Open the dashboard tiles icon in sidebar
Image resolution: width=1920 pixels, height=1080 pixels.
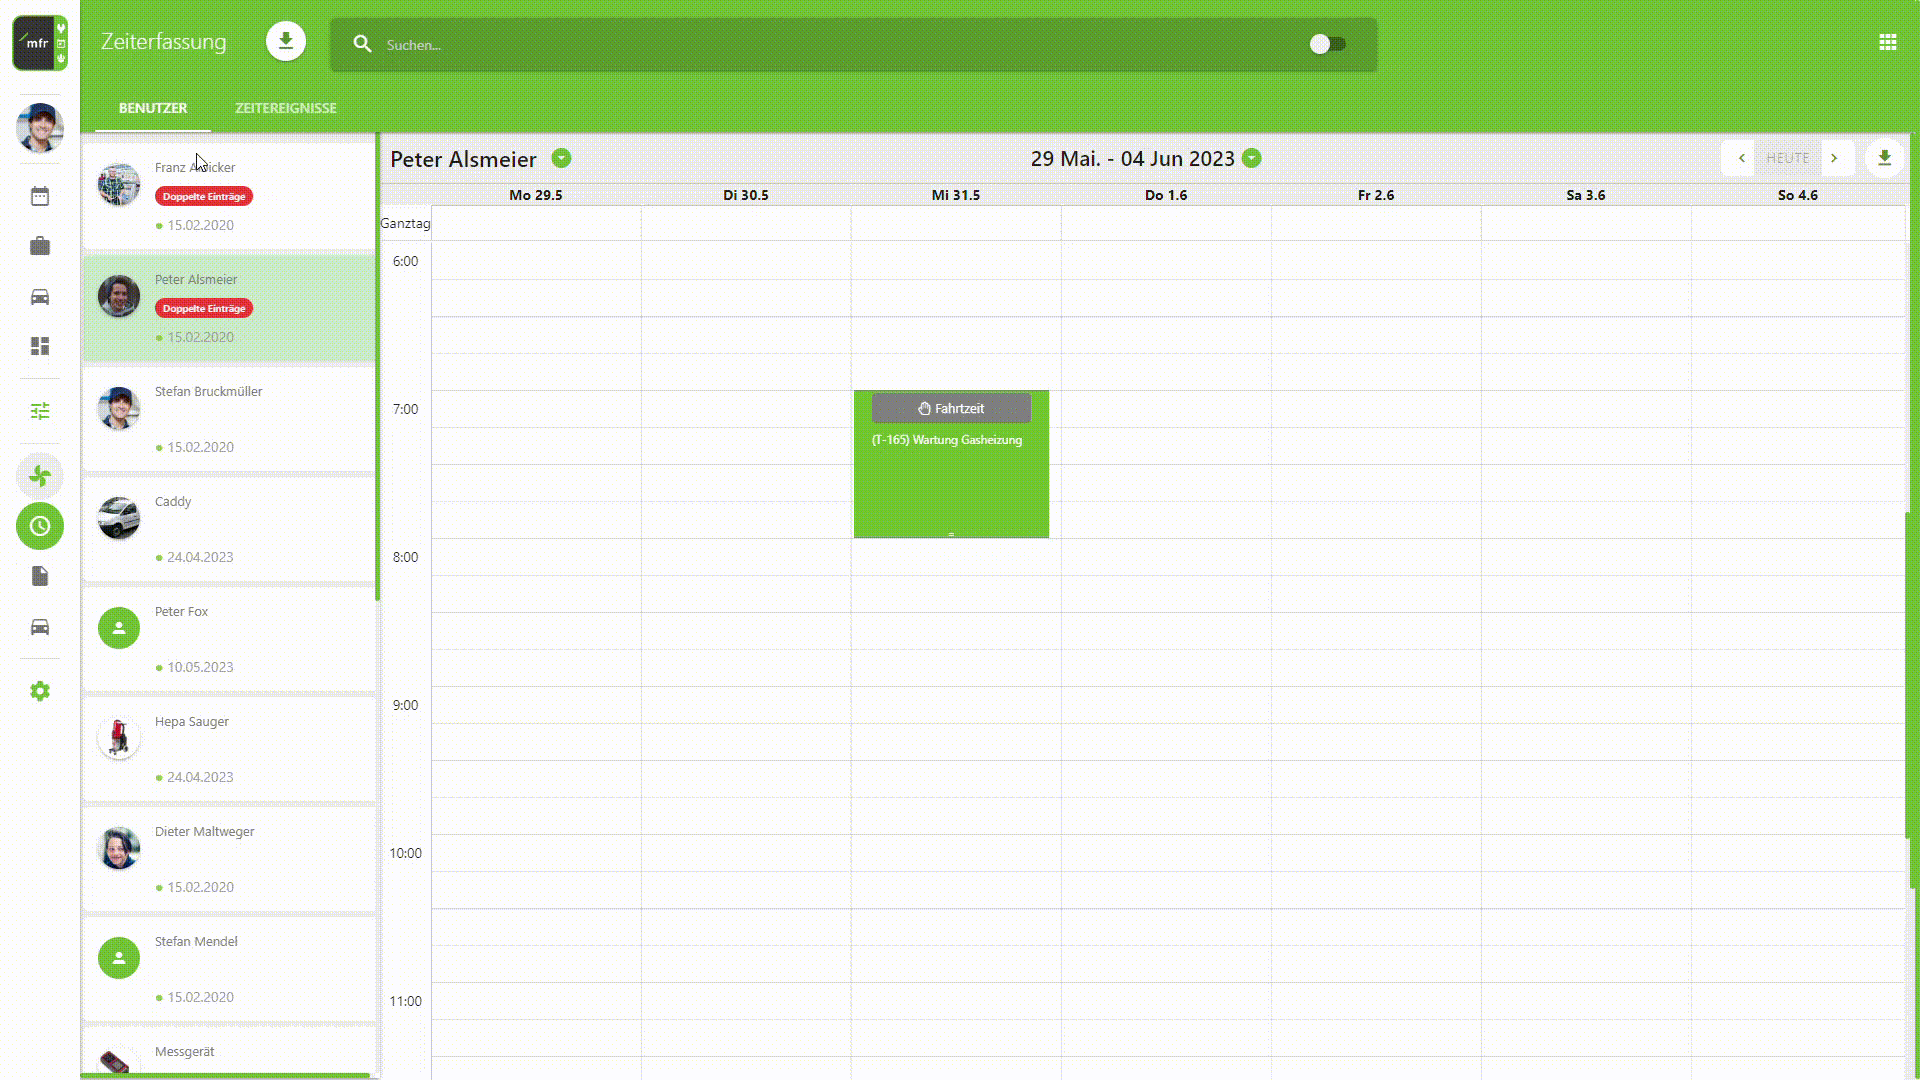pyautogui.click(x=40, y=346)
